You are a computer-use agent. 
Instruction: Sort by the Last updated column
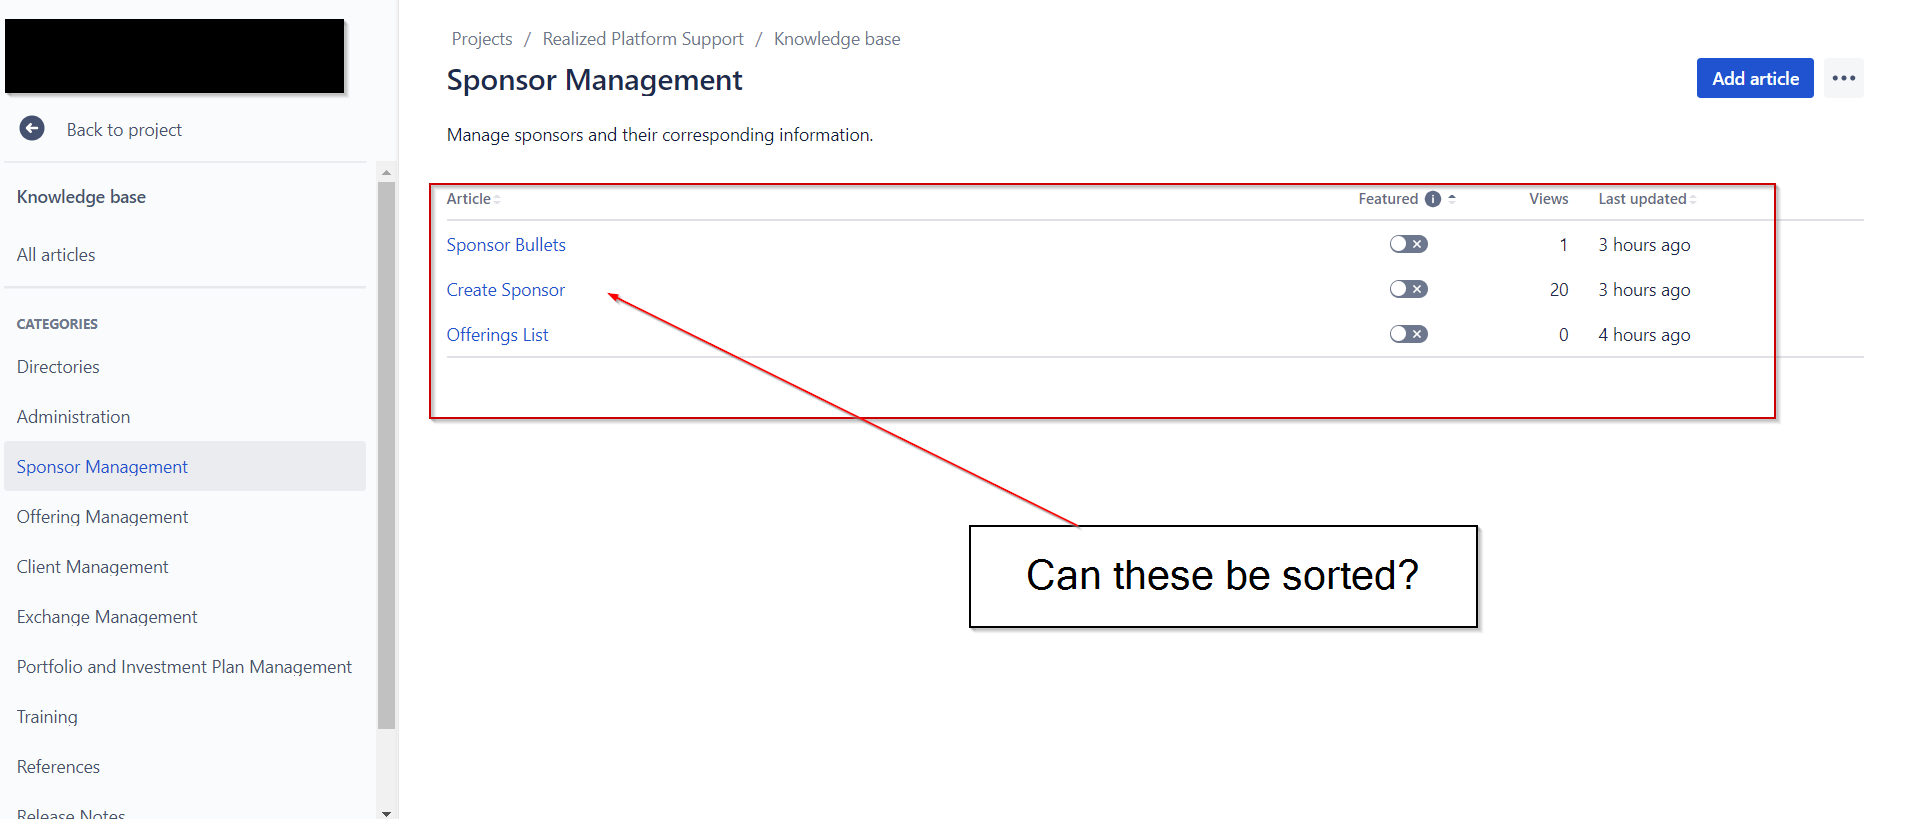[1646, 199]
